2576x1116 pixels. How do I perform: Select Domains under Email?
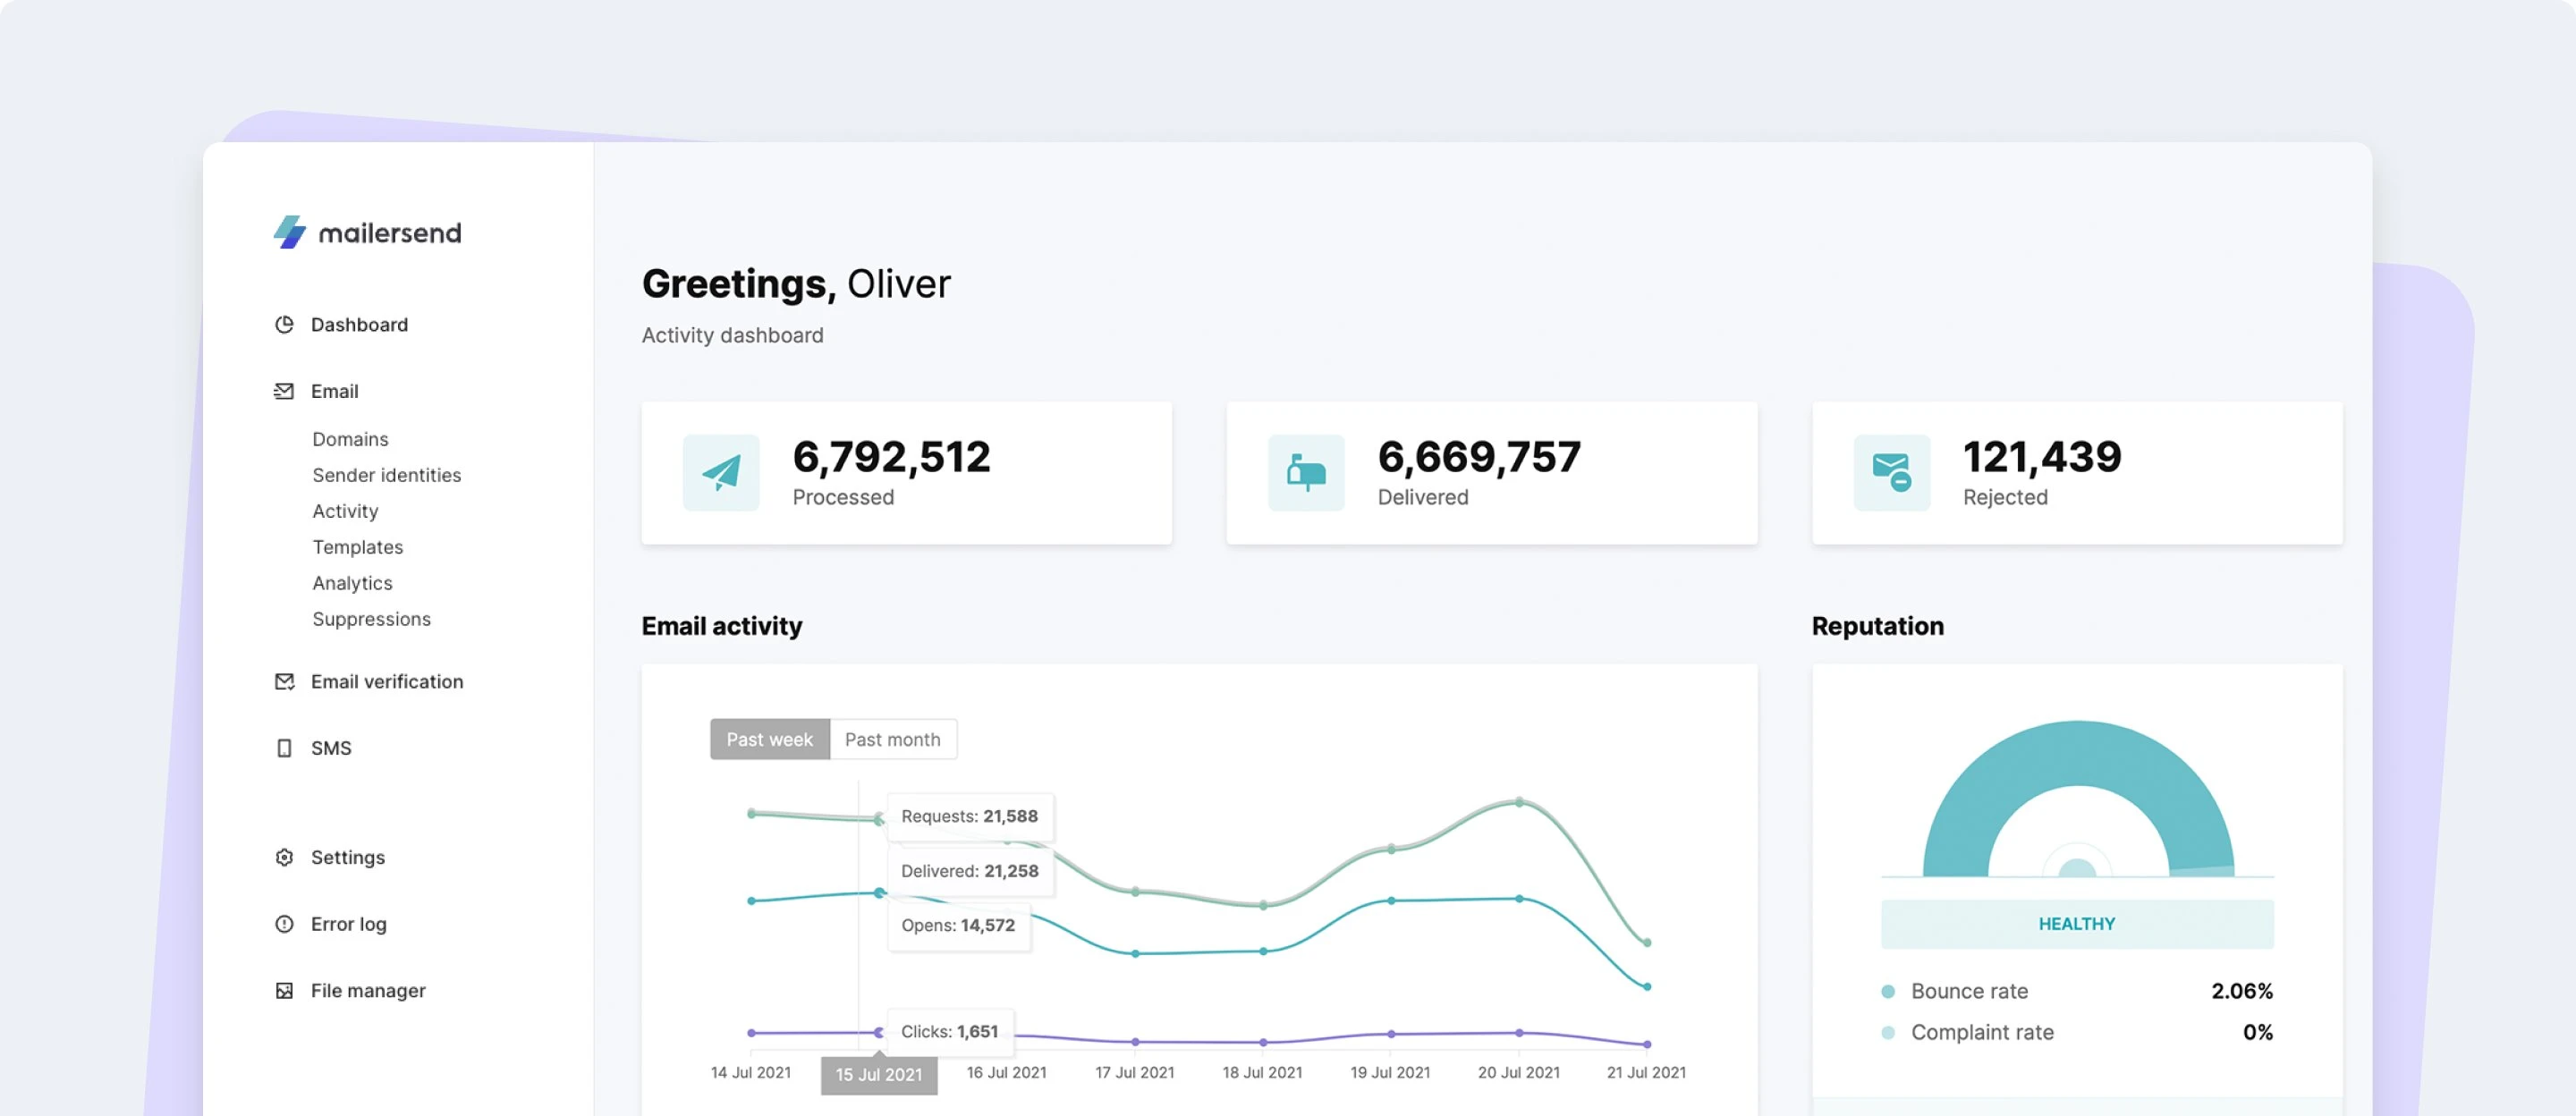pyautogui.click(x=350, y=439)
